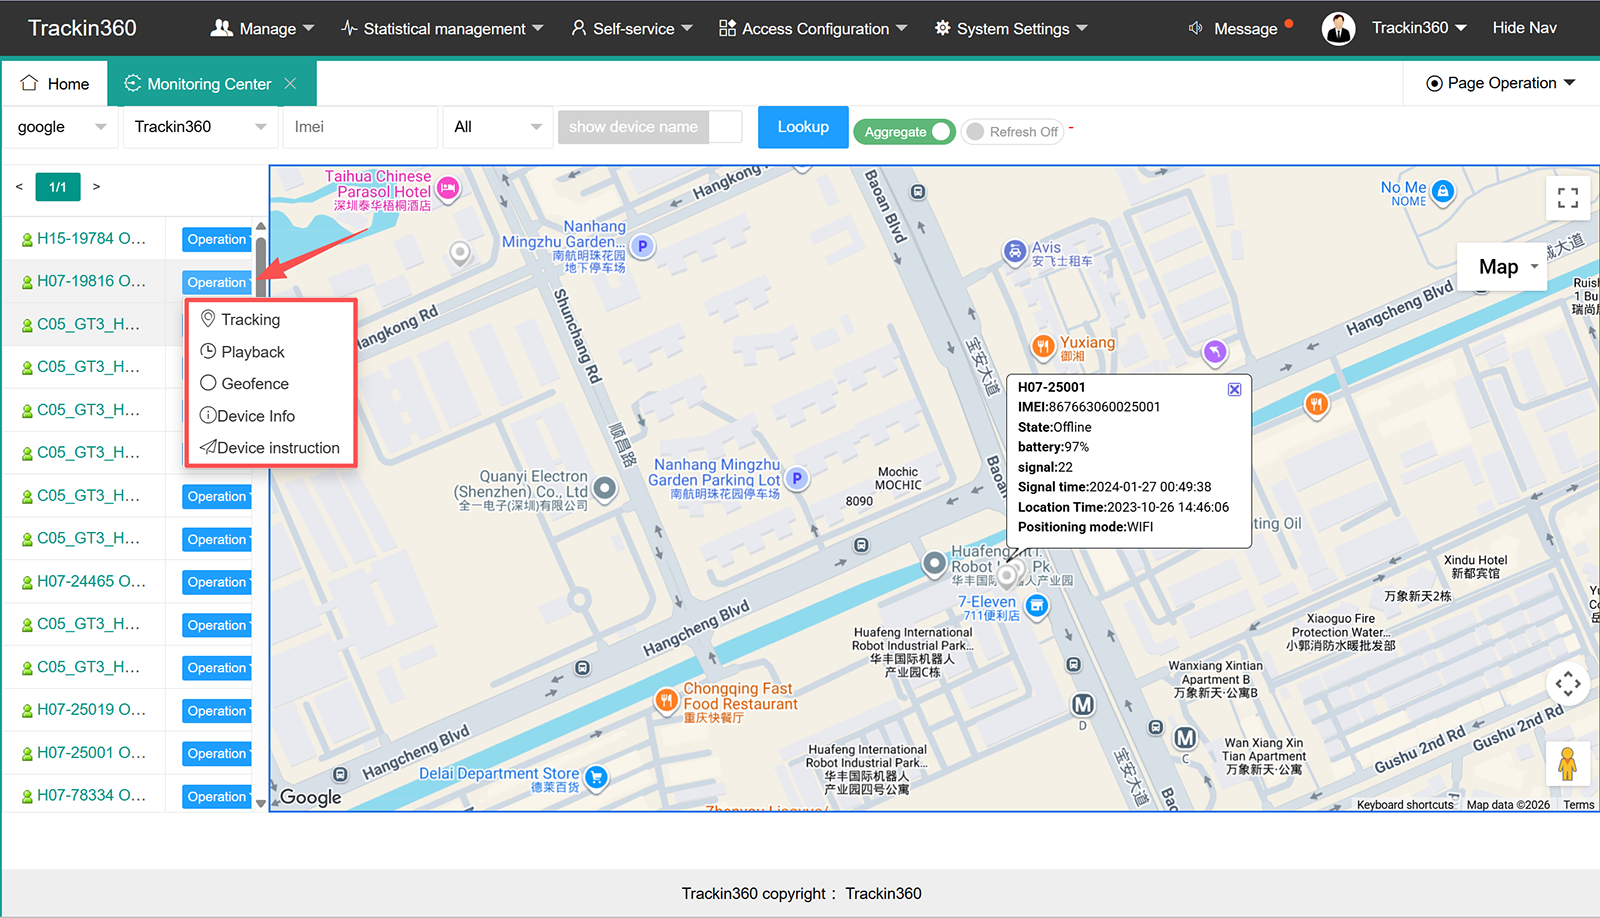Open the Manage menu
The height and width of the screenshot is (918, 1600).
click(262, 28)
